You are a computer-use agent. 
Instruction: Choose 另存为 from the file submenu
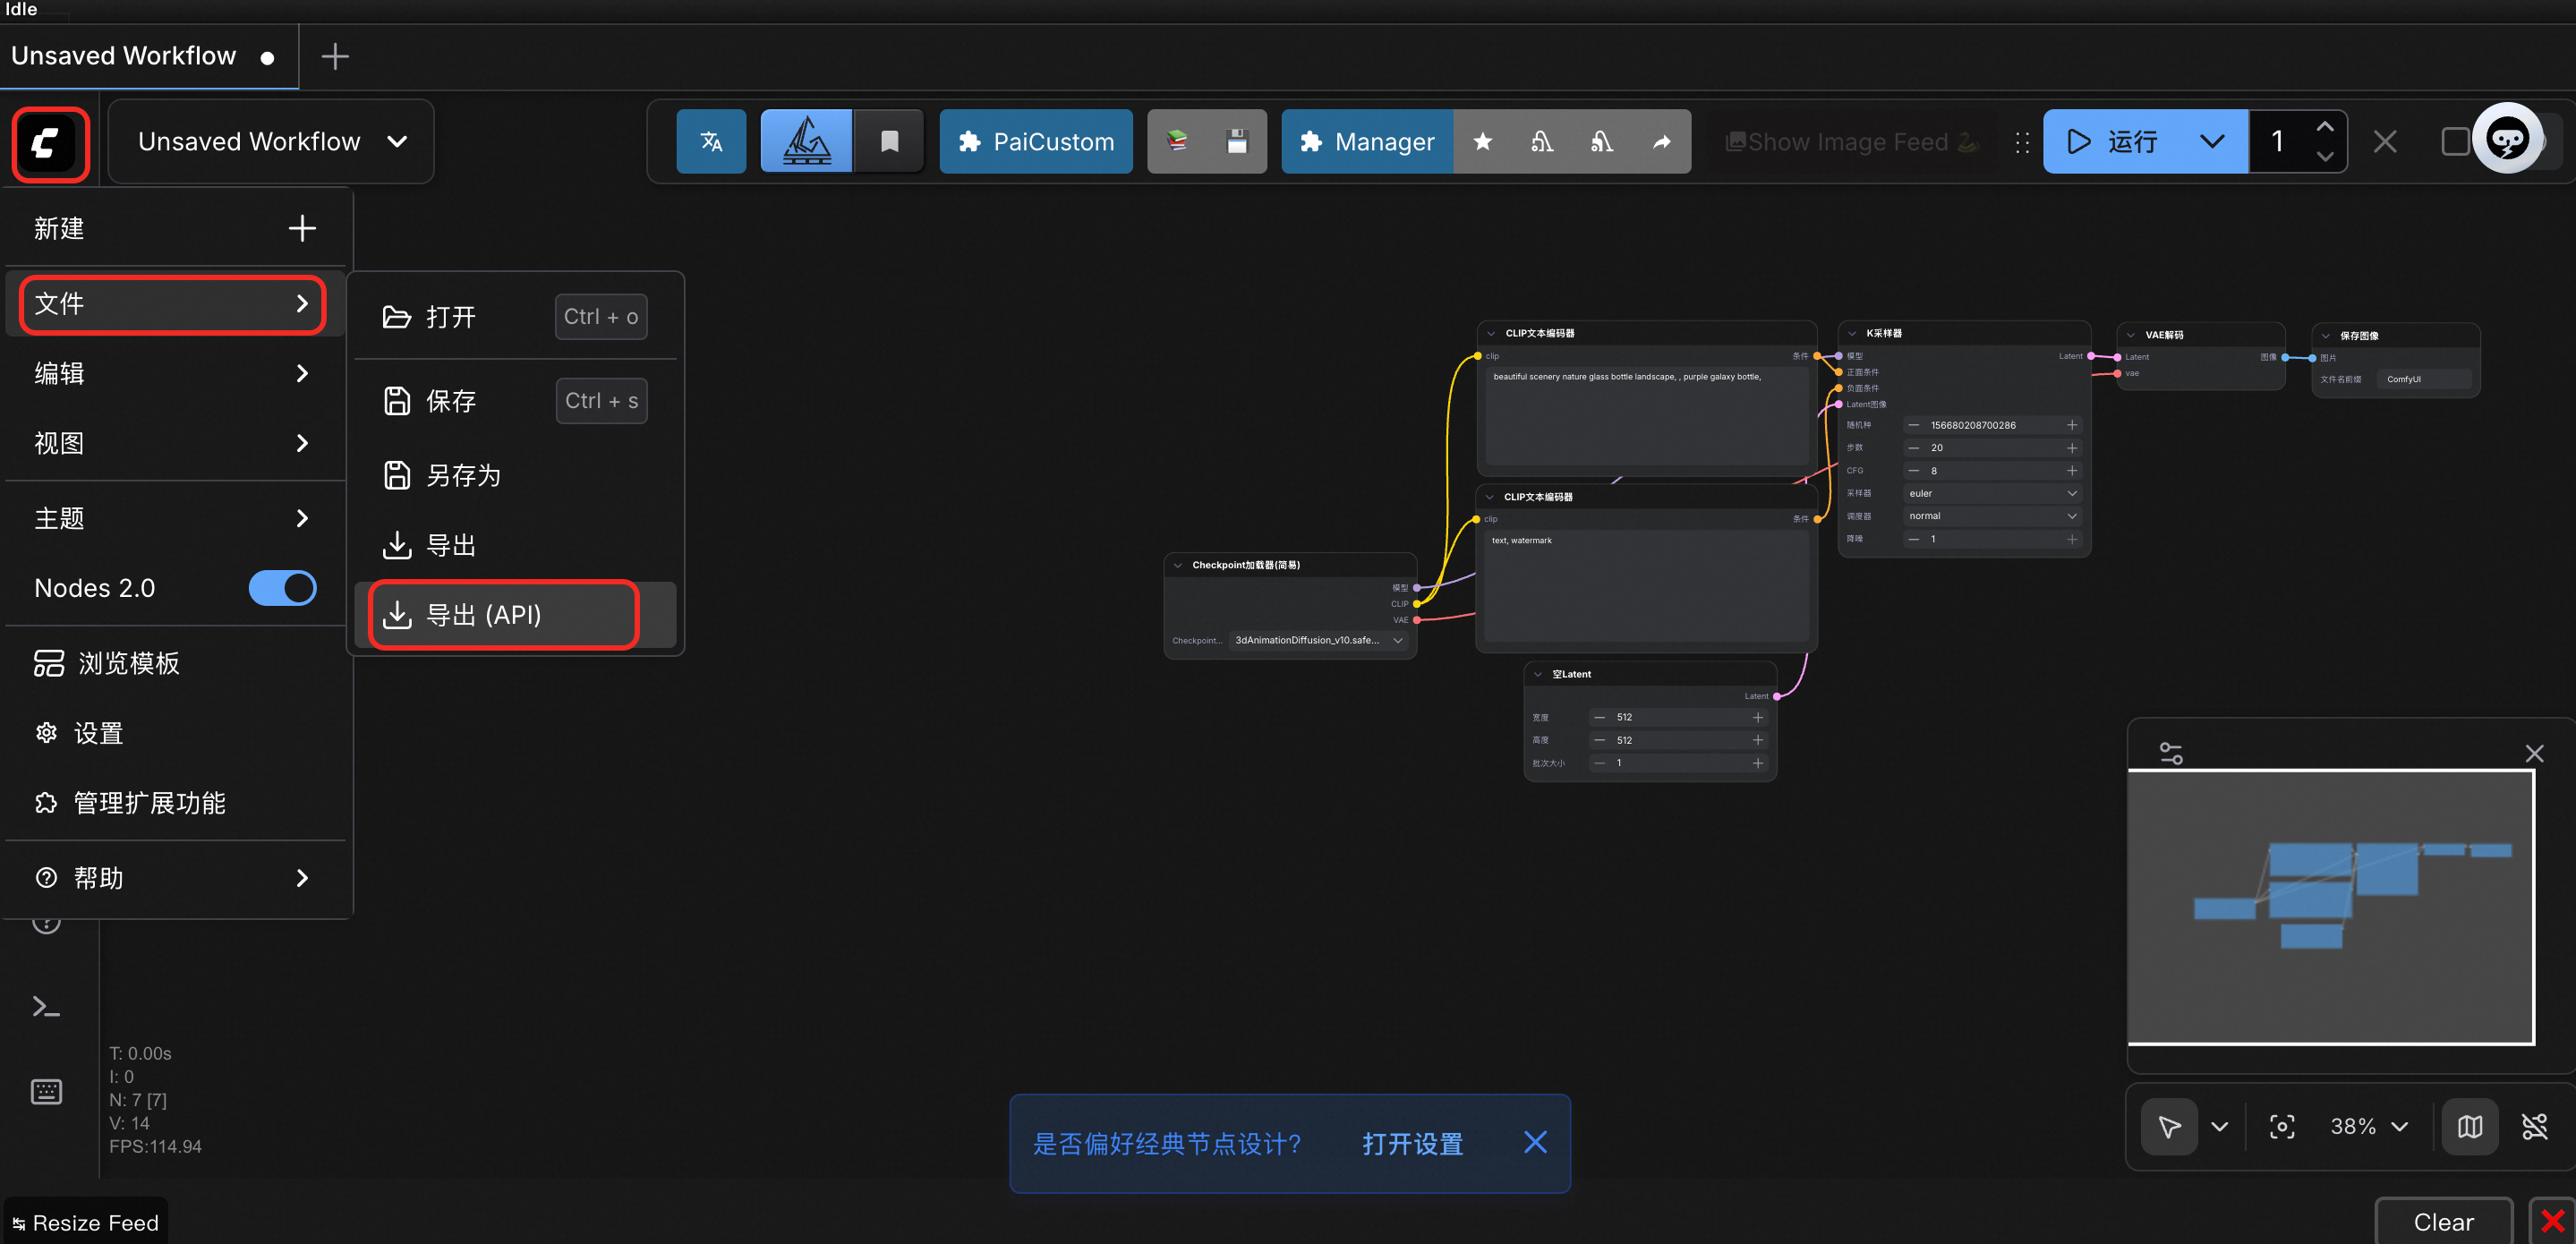(x=463, y=475)
